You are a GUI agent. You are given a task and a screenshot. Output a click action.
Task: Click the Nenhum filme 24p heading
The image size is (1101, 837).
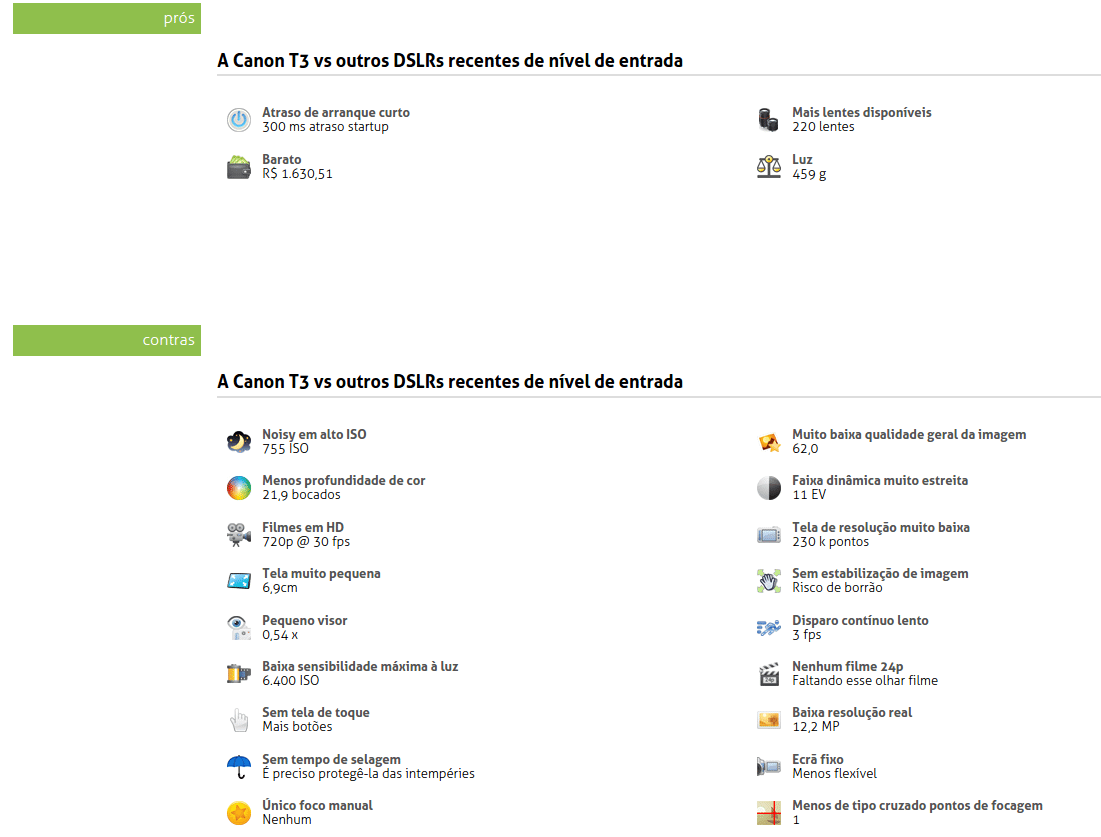[848, 666]
